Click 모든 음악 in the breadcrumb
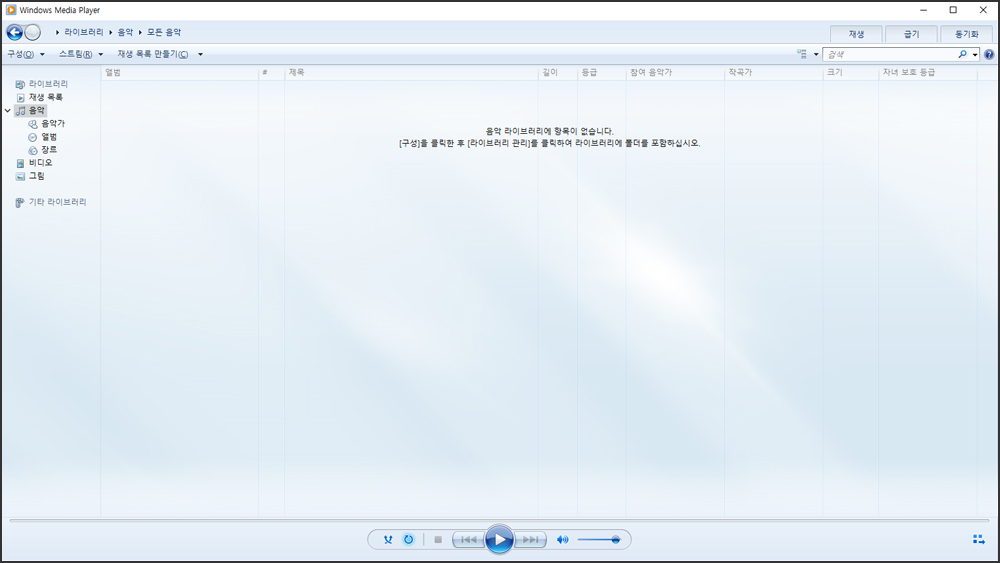Image resolution: width=1000 pixels, height=563 pixels. point(164,32)
